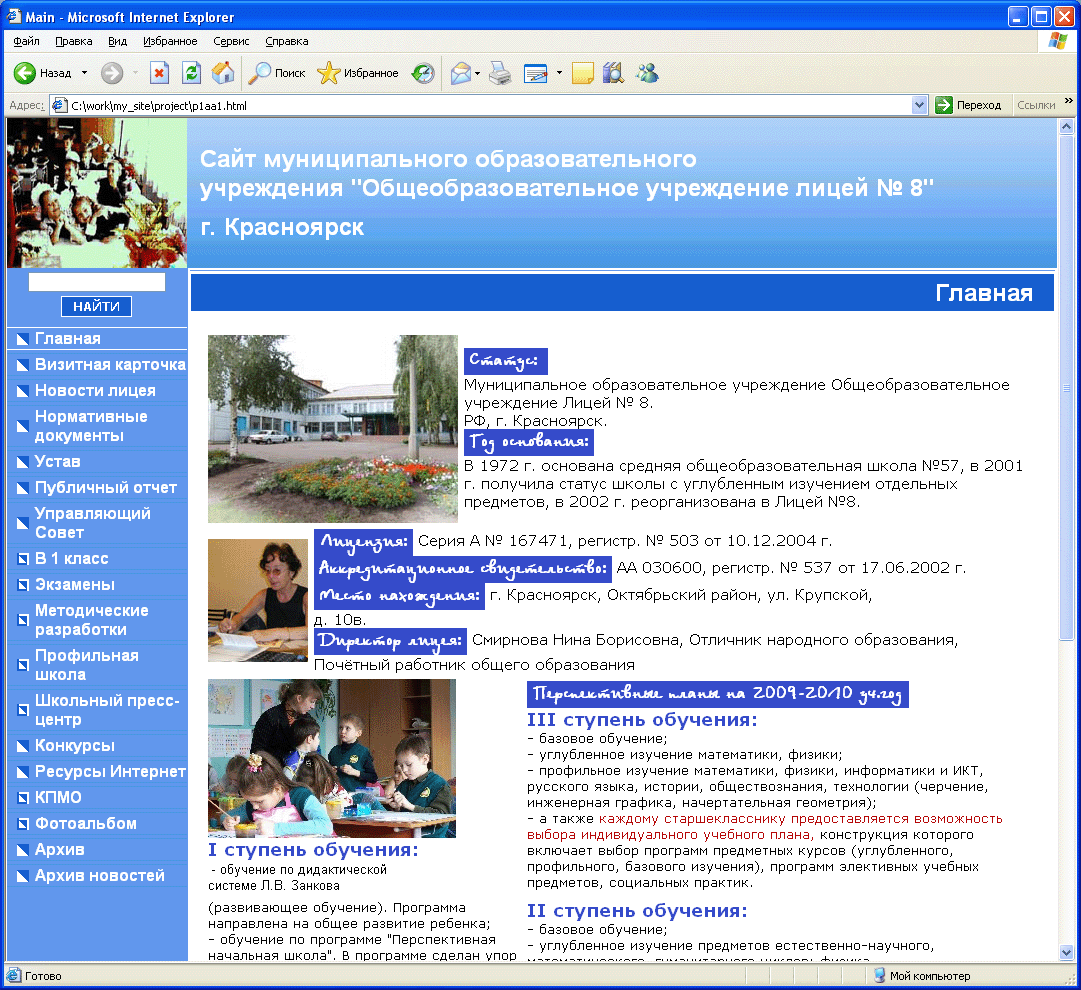Expand the Edit button dropdown arrow
This screenshot has width=1081, height=990.
(x=559, y=72)
